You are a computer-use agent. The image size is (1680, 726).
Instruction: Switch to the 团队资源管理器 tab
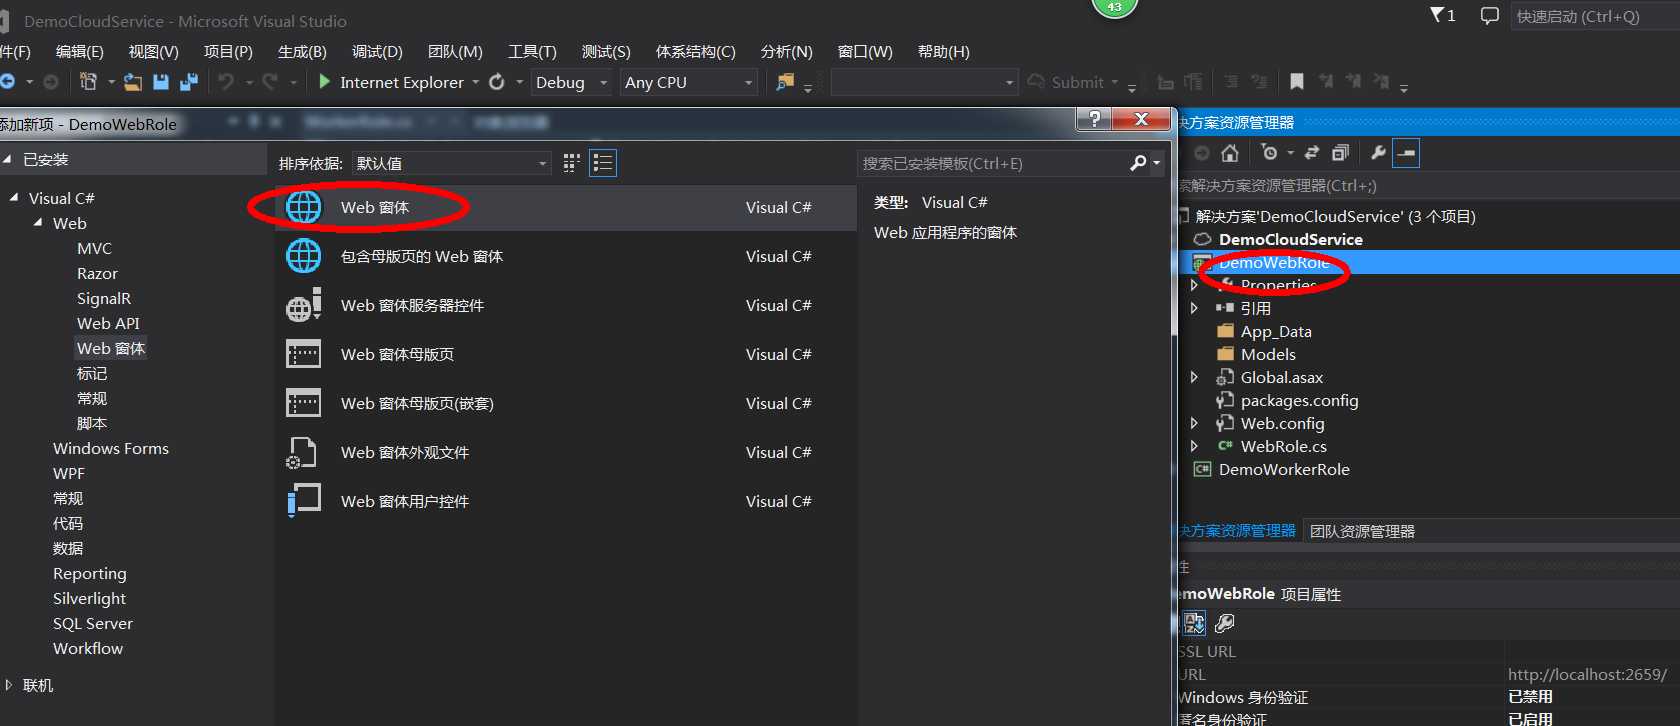(x=1362, y=531)
